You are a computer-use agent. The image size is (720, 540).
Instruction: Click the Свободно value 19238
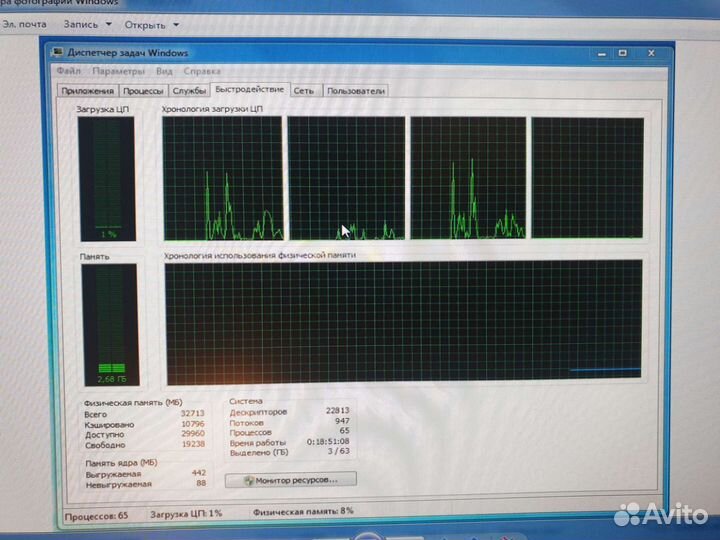(193, 444)
